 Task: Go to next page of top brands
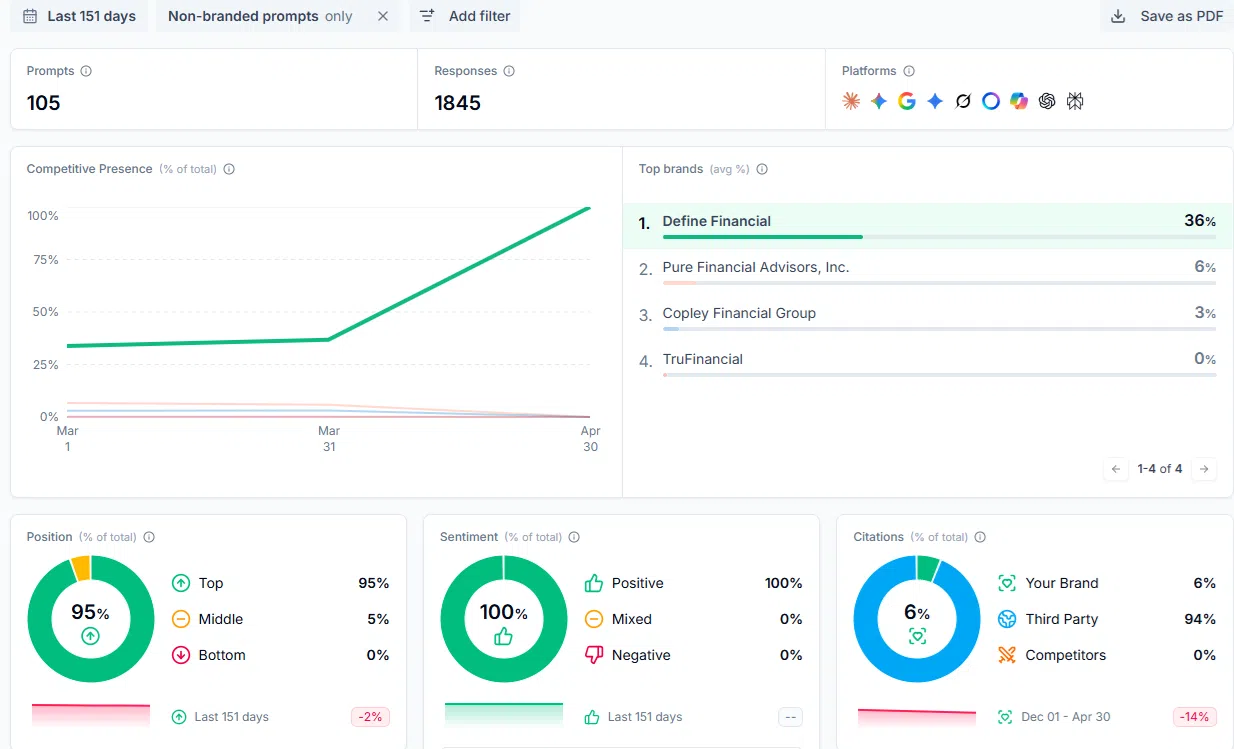pos(1204,468)
